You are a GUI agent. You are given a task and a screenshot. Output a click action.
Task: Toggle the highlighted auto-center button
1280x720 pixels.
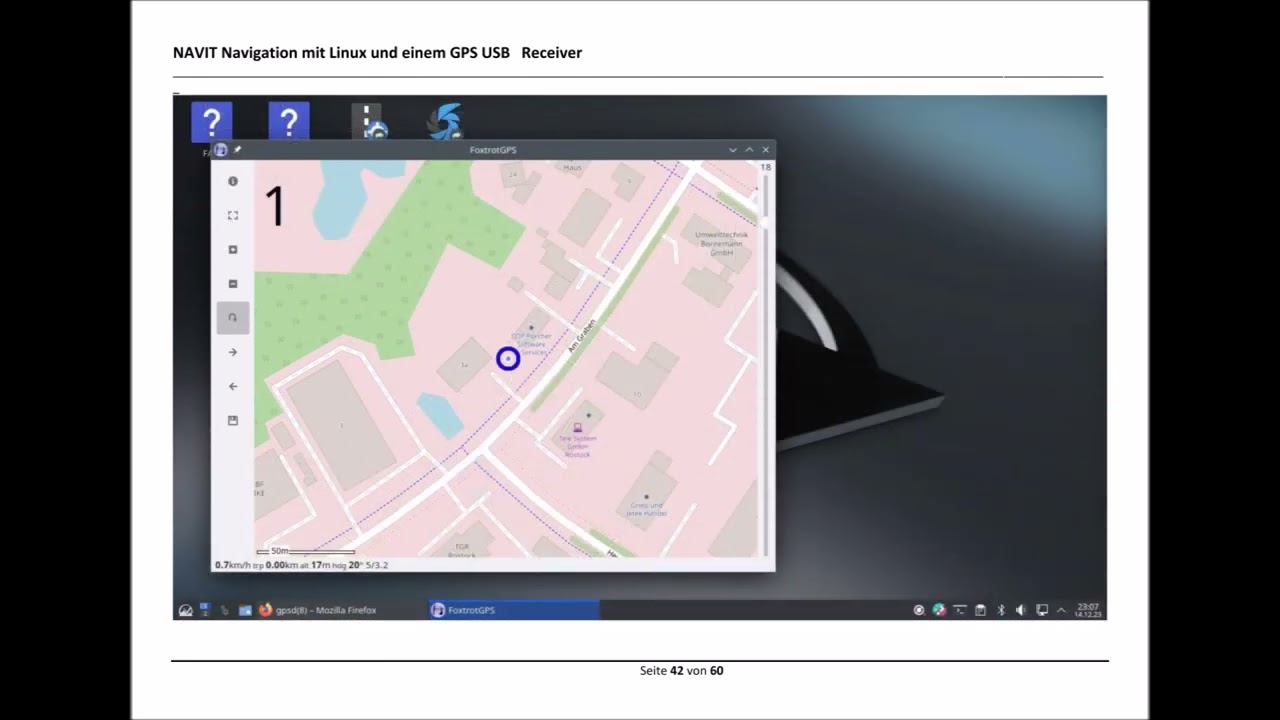233,318
